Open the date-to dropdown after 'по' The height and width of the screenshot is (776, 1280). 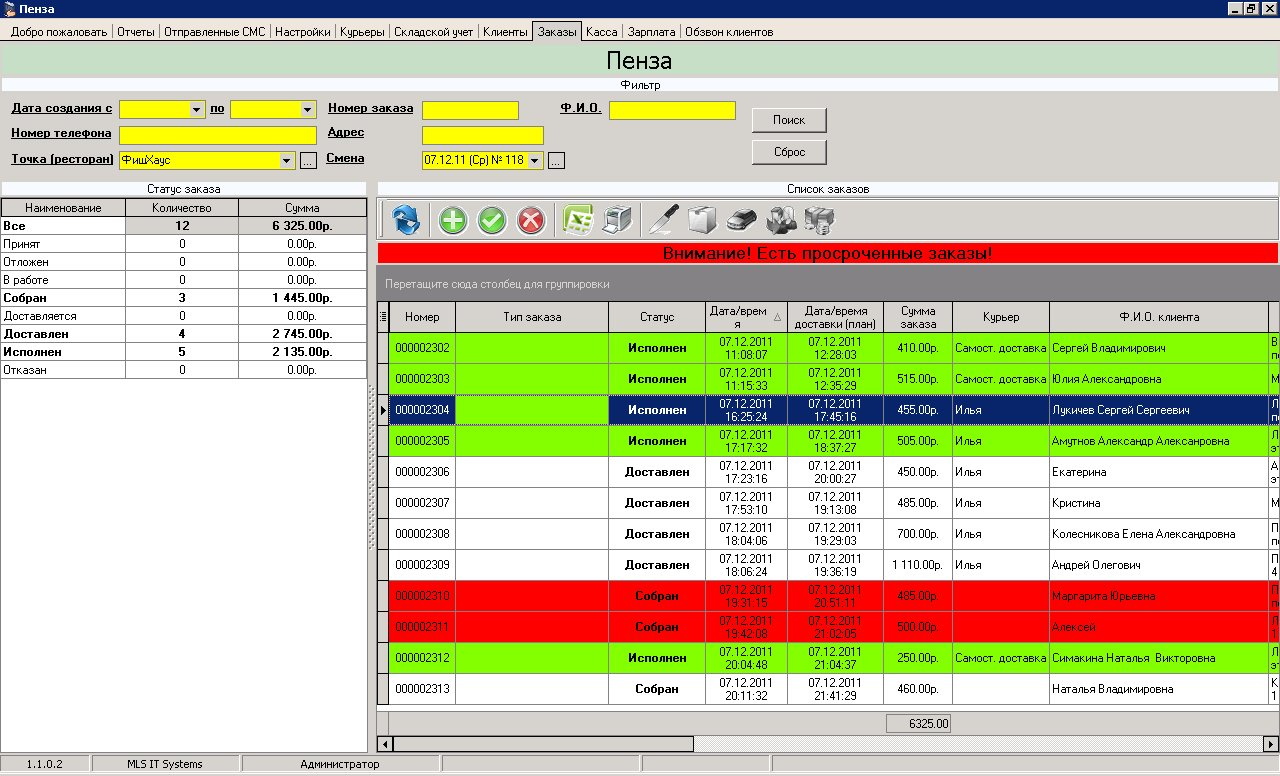[x=308, y=109]
